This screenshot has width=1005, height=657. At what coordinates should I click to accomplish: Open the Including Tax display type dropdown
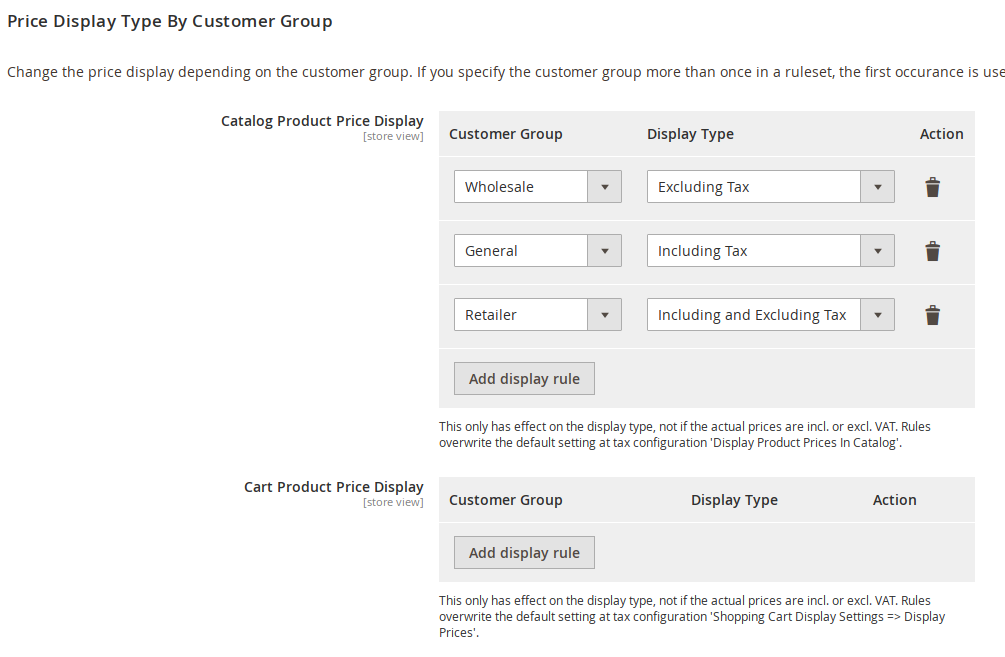pyautogui.click(x=770, y=251)
